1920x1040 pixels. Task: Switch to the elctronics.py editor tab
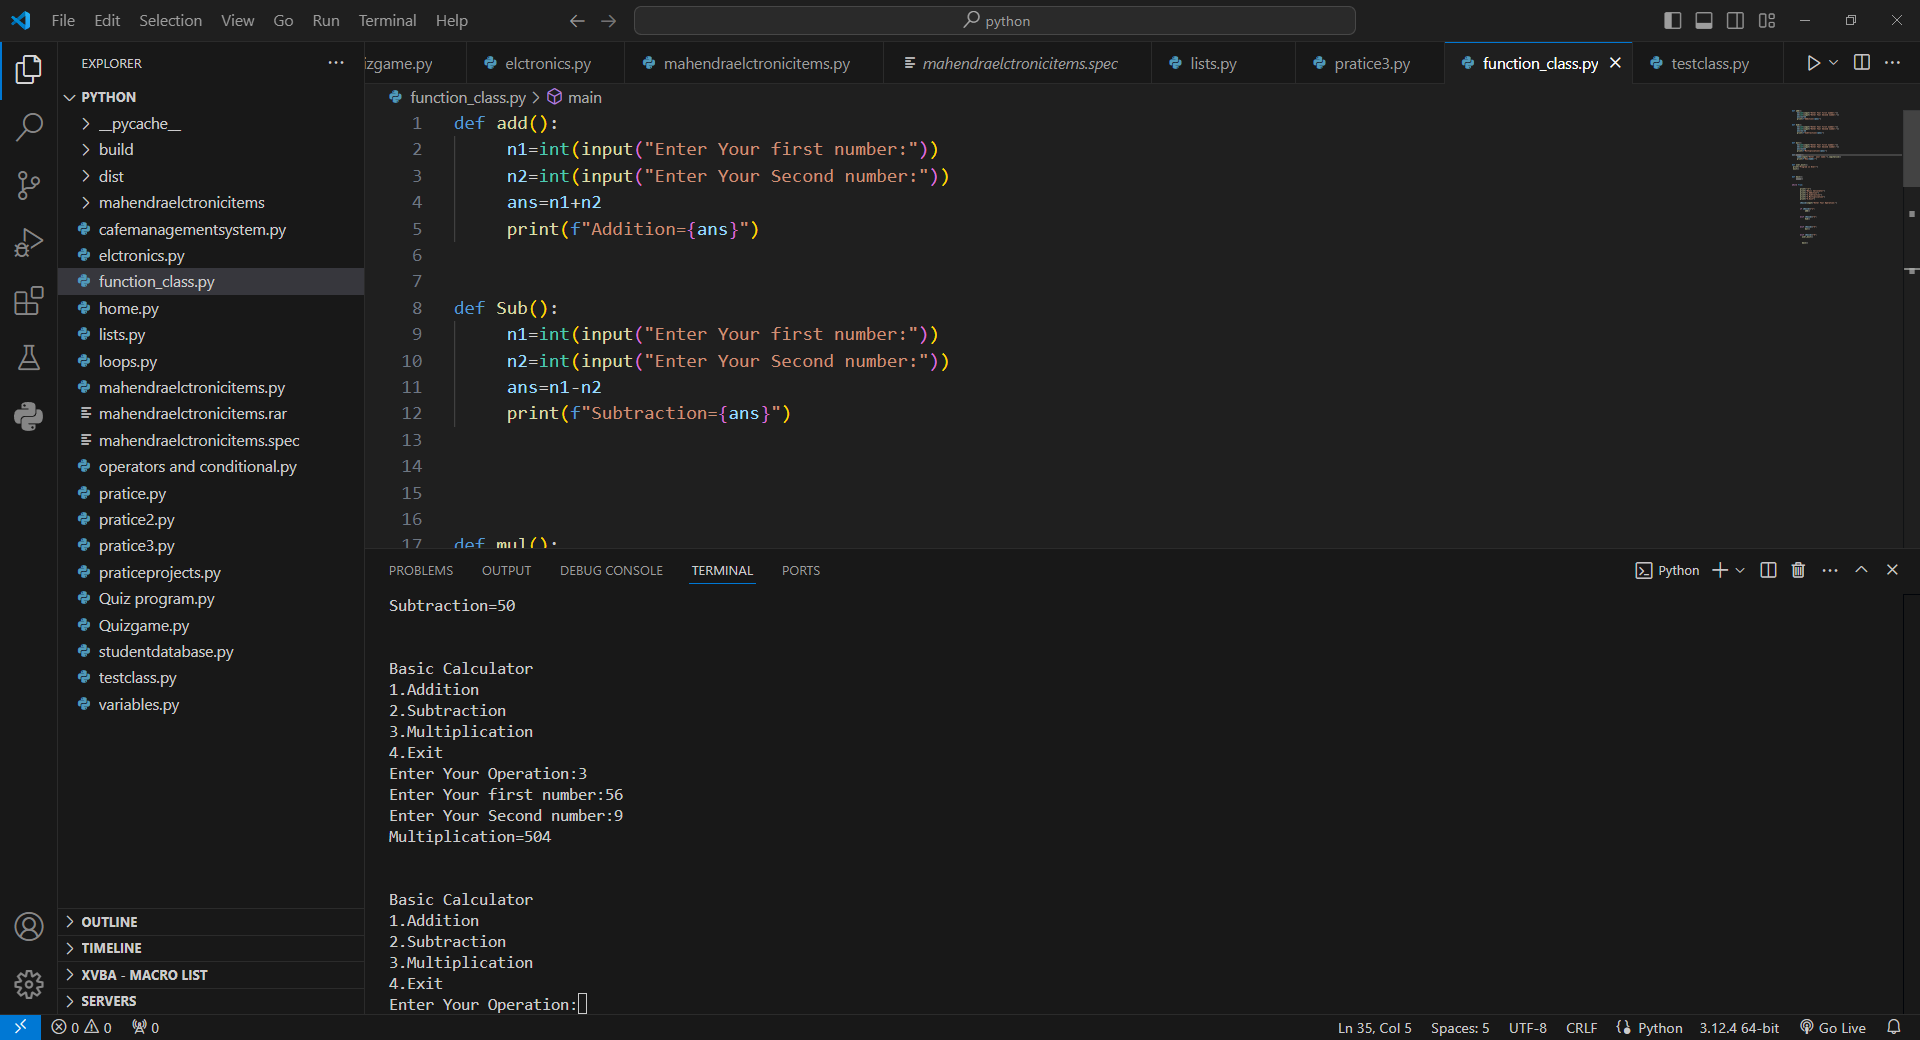(x=545, y=63)
